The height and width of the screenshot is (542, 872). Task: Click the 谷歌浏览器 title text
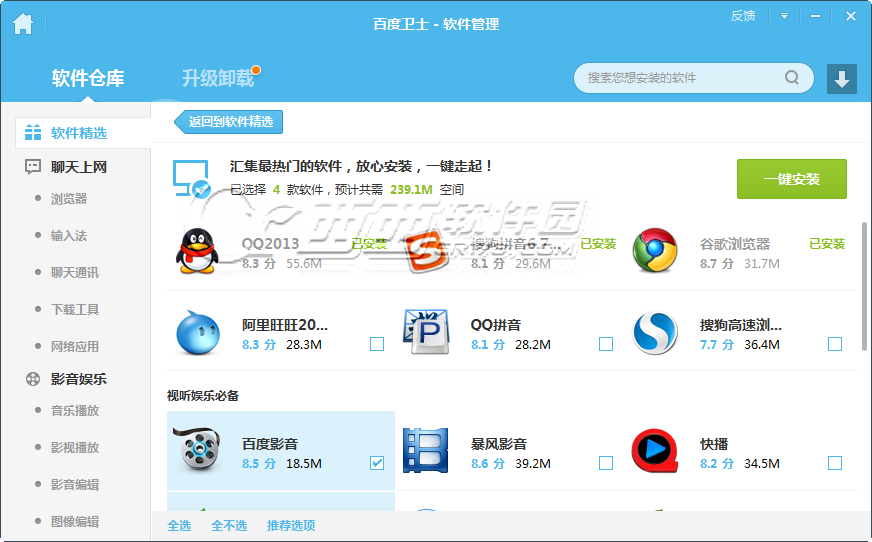(735, 244)
